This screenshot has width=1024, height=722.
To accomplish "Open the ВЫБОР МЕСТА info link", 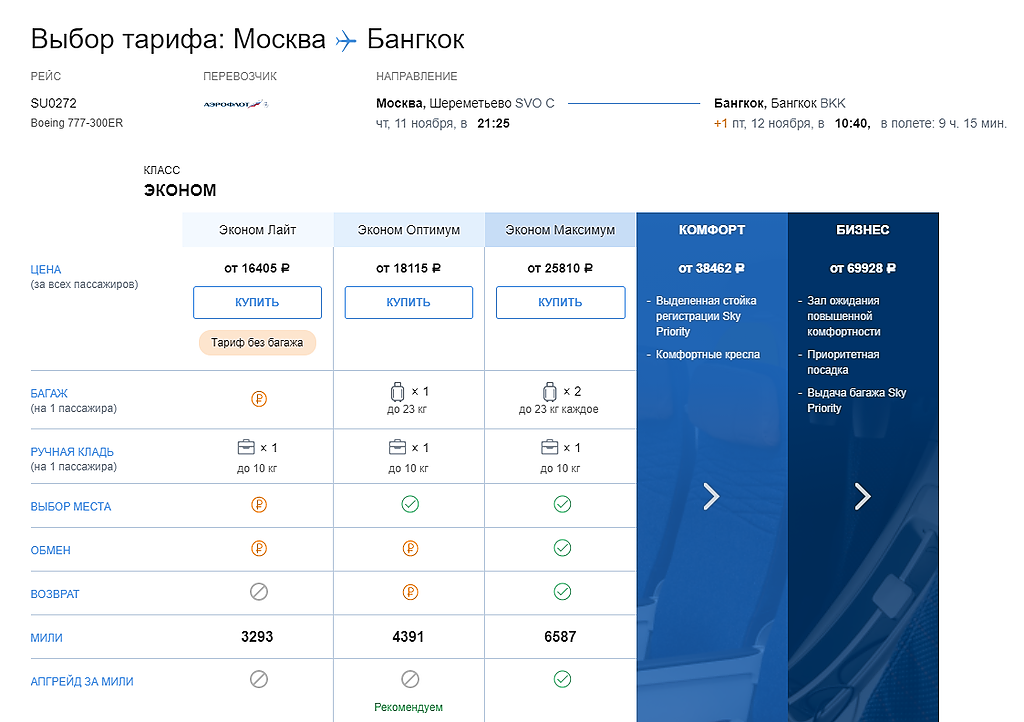I will coord(71,507).
